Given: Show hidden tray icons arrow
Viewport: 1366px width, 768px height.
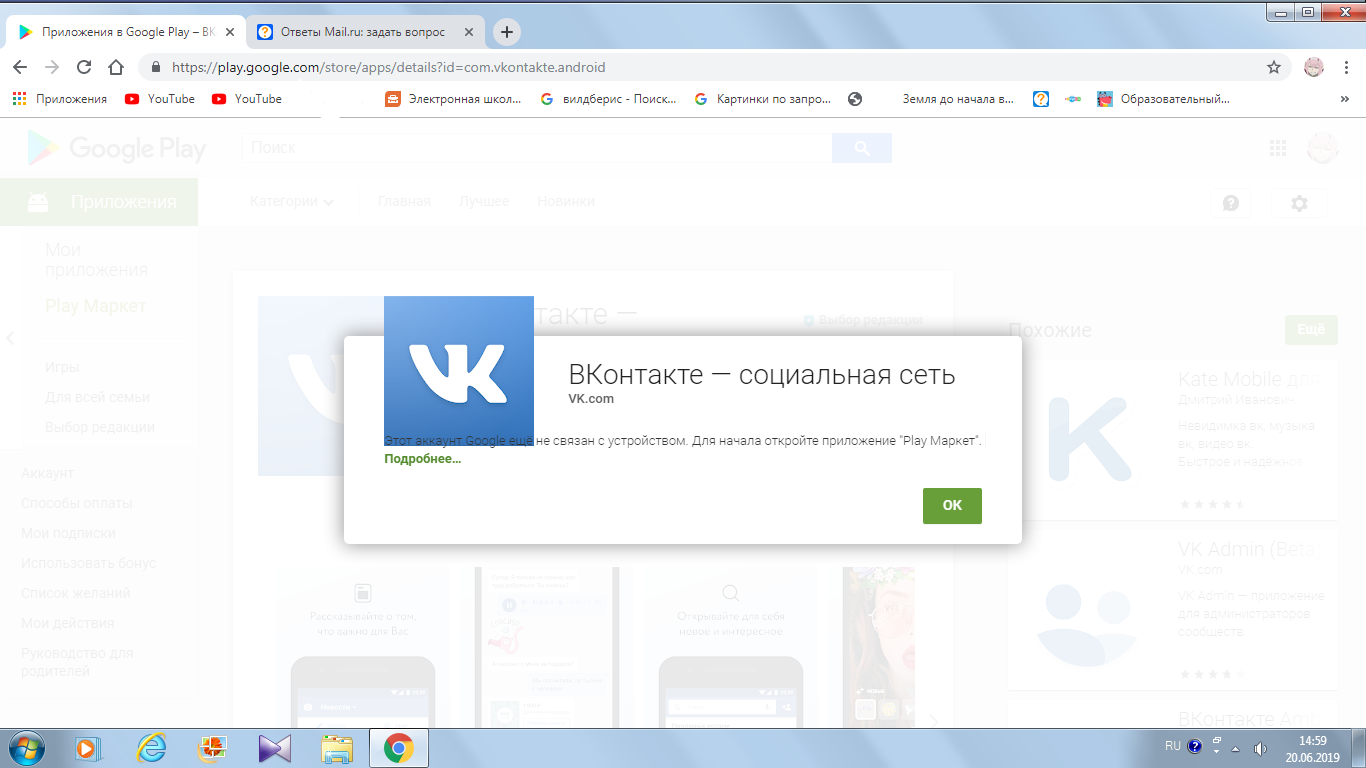Looking at the screenshot, I should pyautogui.click(x=1236, y=748).
